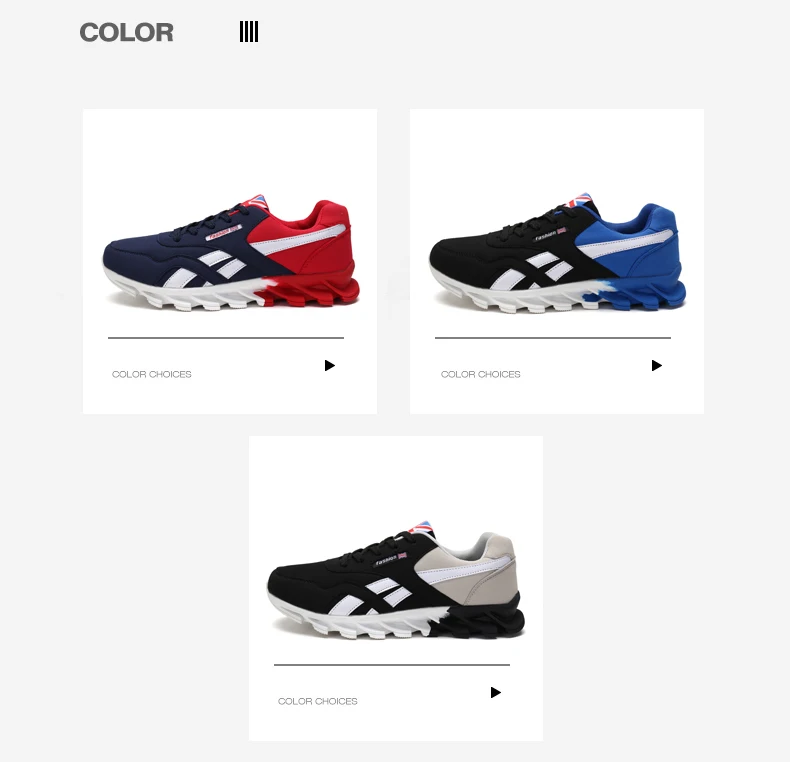Click the blue heel of second sneaker

[655, 244]
